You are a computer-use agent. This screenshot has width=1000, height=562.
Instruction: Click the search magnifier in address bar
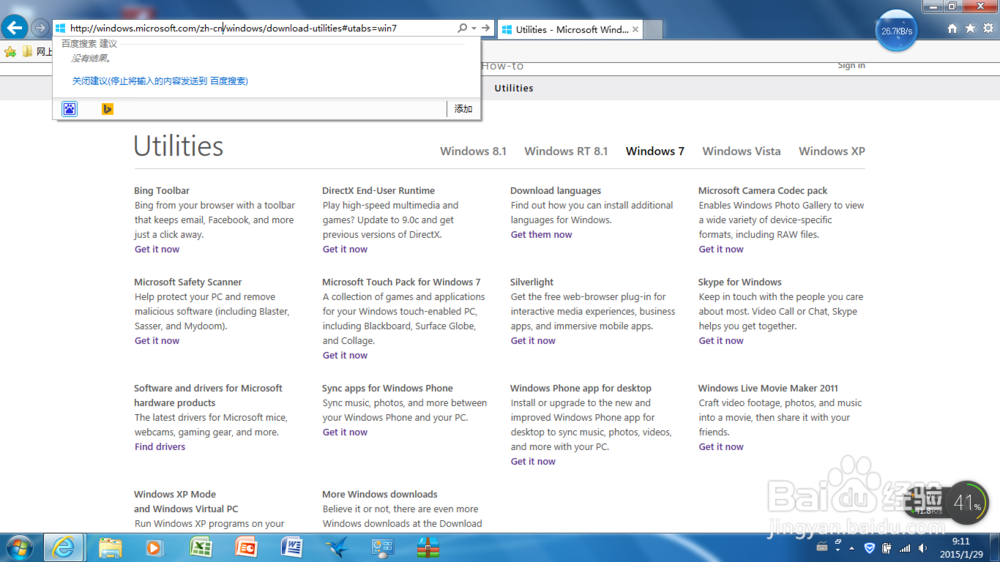[x=462, y=28]
